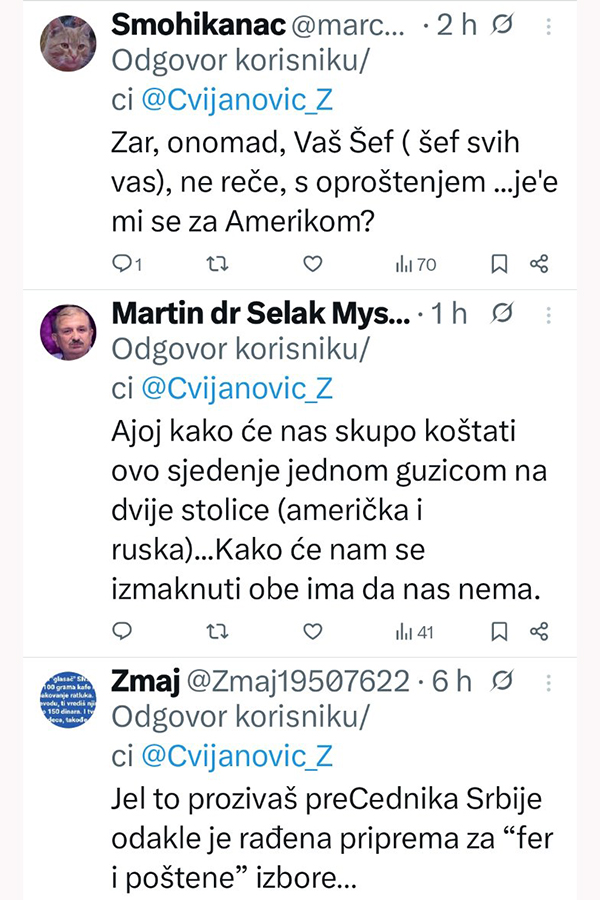Bookmark Smohikanac's tweet

coord(499,264)
